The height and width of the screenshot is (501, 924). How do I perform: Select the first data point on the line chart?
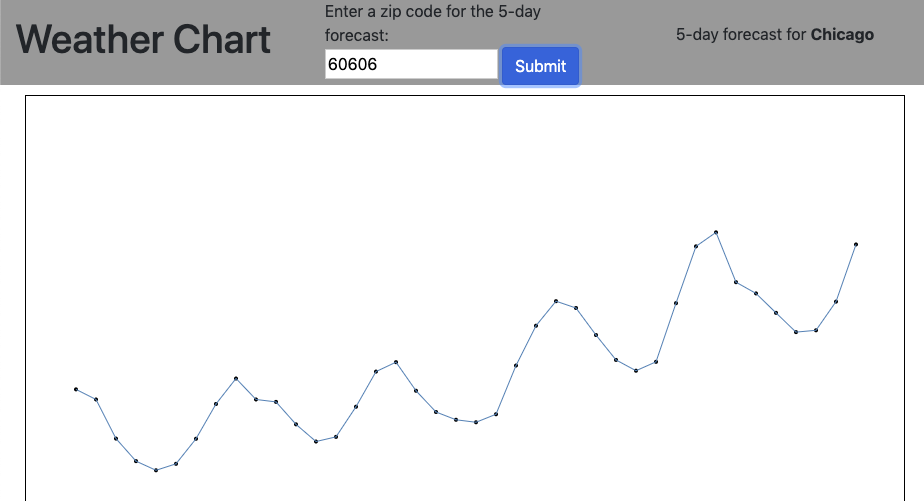pos(76,390)
